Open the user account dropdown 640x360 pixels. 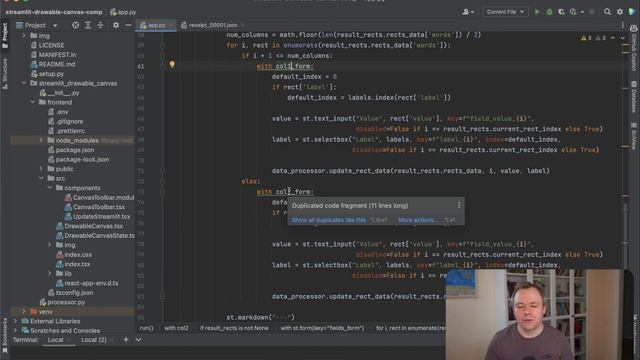(x=468, y=12)
